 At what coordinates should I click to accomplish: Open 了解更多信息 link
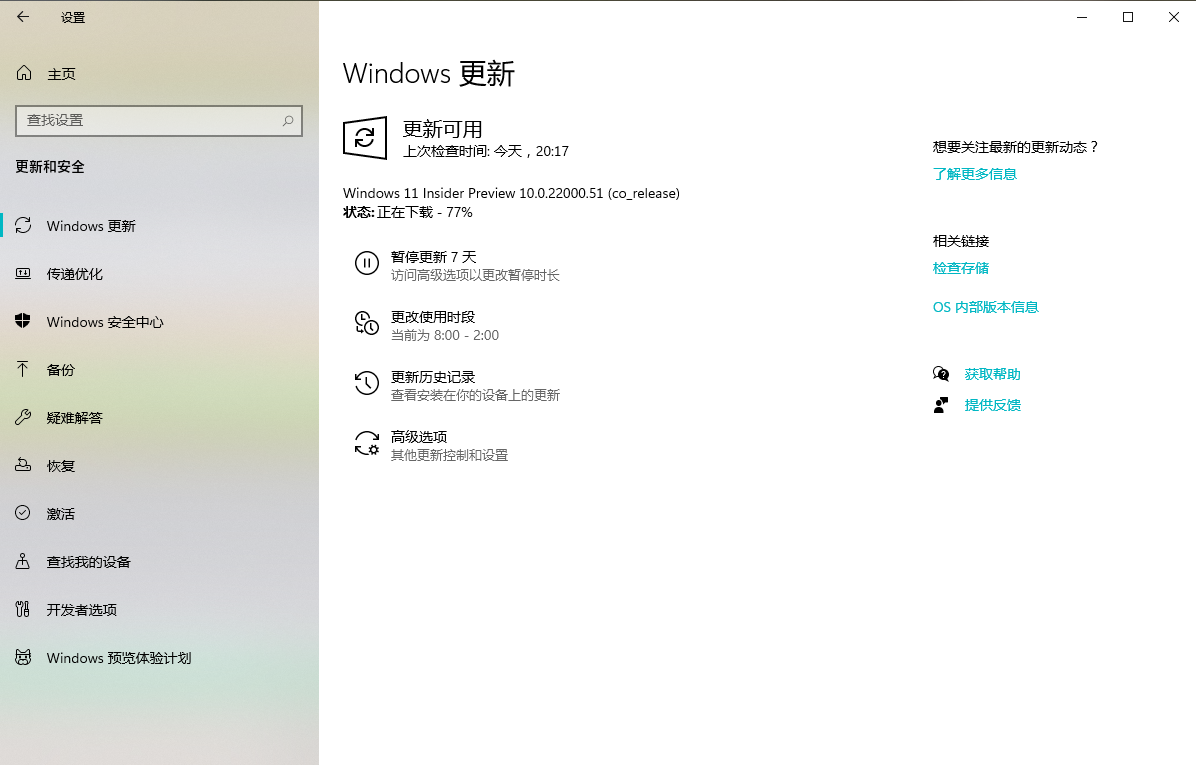point(975,174)
